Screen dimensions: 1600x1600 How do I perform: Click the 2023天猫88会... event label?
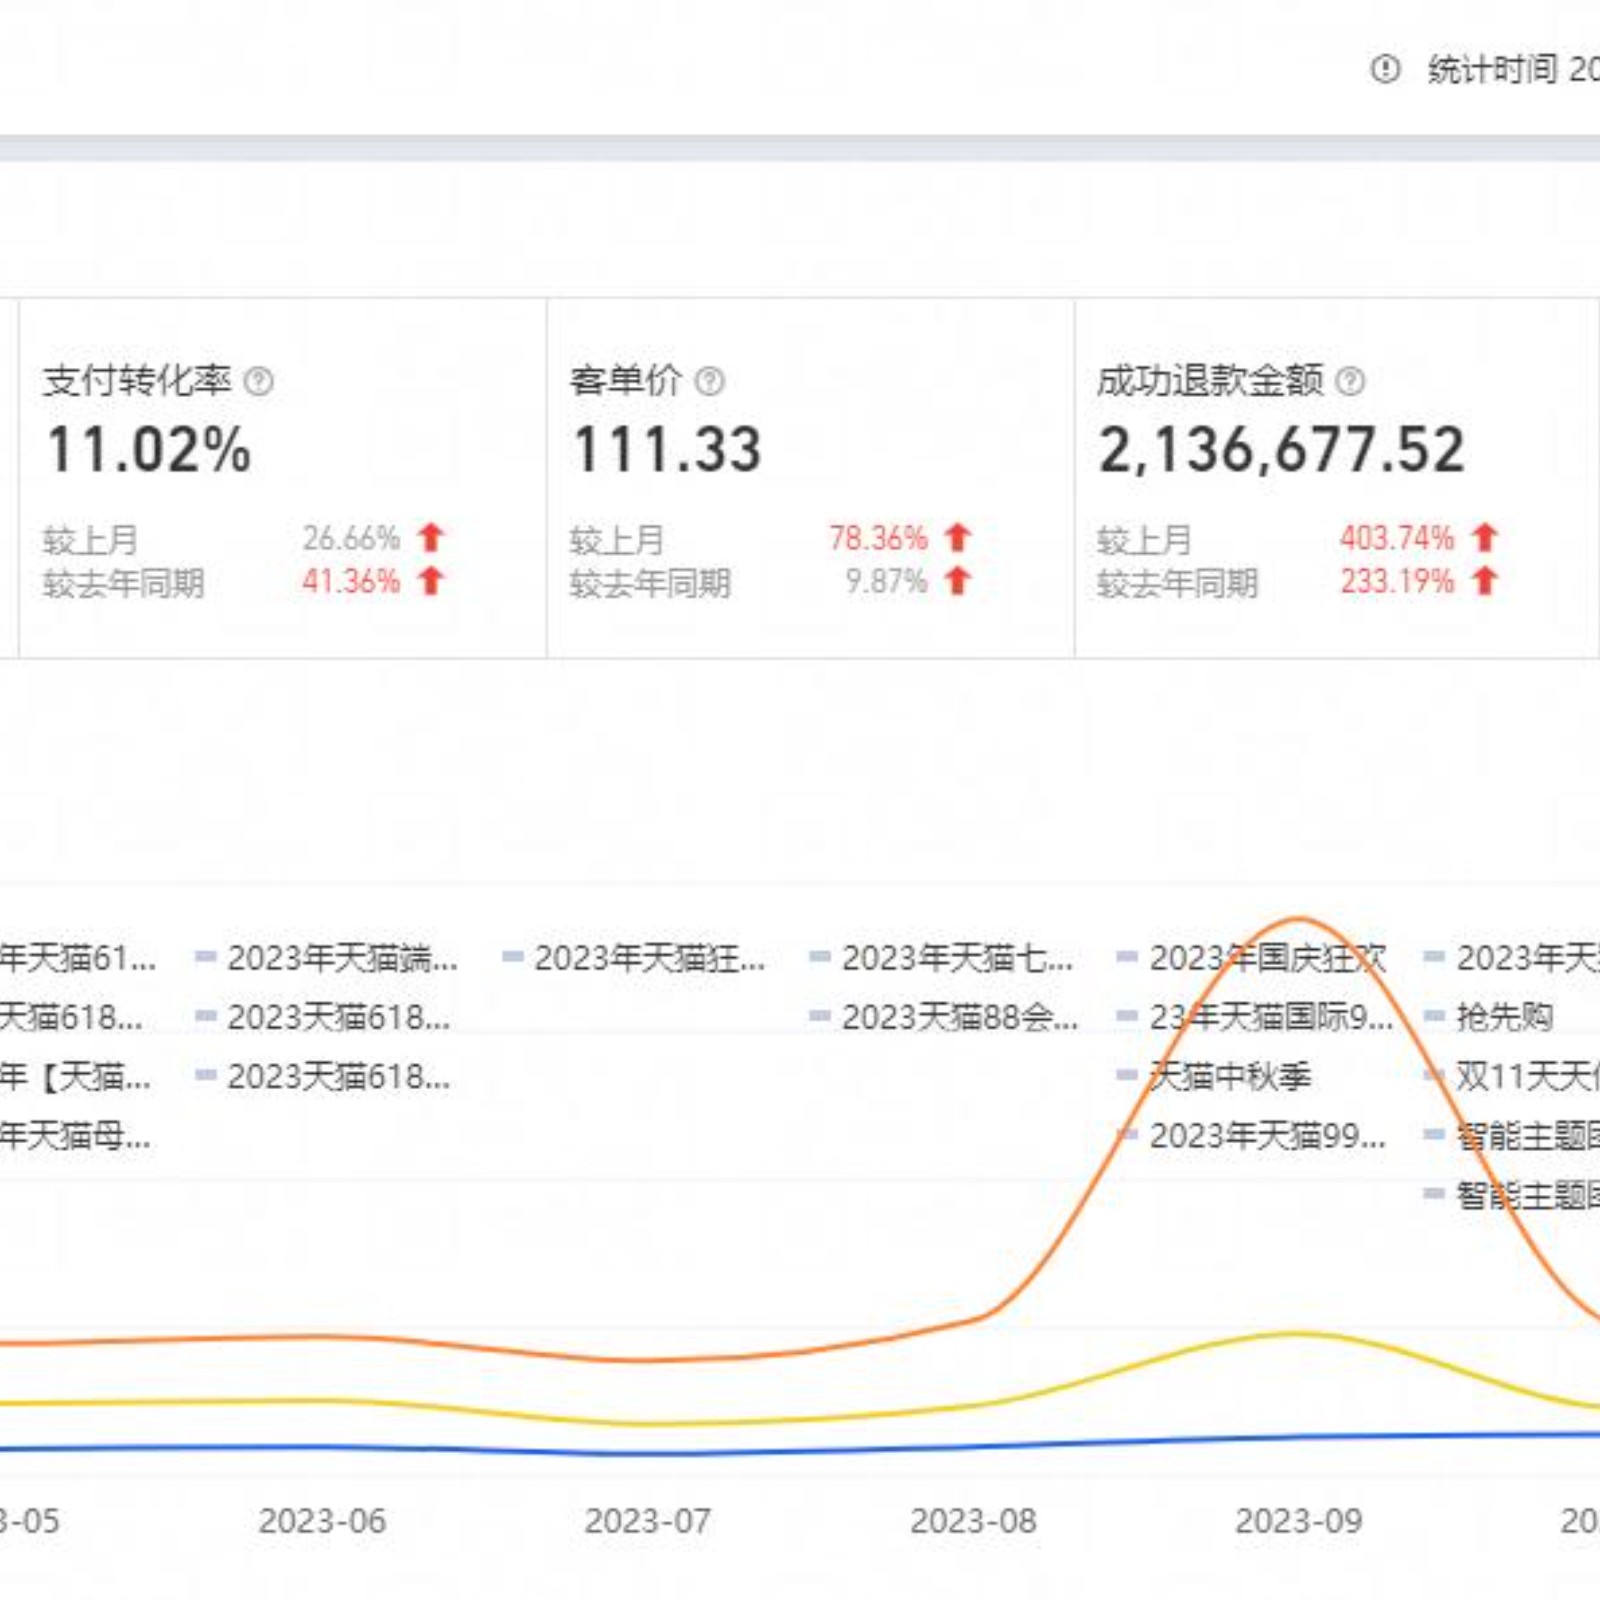(959, 1017)
